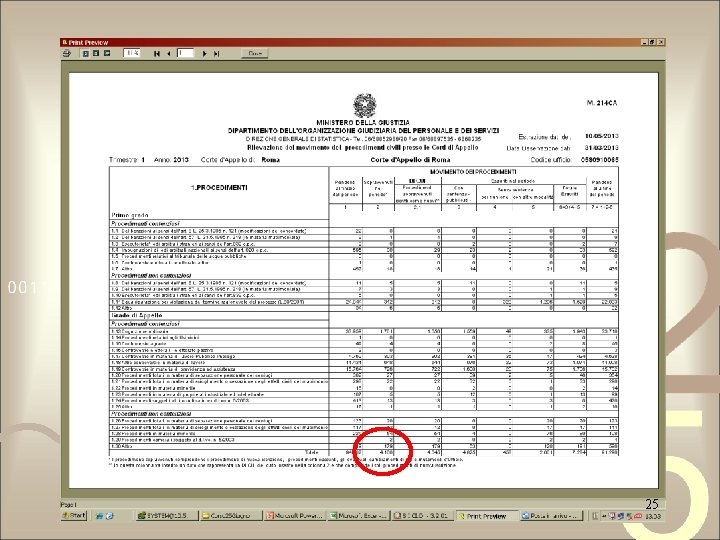Go to next page arrow

[204, 54]
